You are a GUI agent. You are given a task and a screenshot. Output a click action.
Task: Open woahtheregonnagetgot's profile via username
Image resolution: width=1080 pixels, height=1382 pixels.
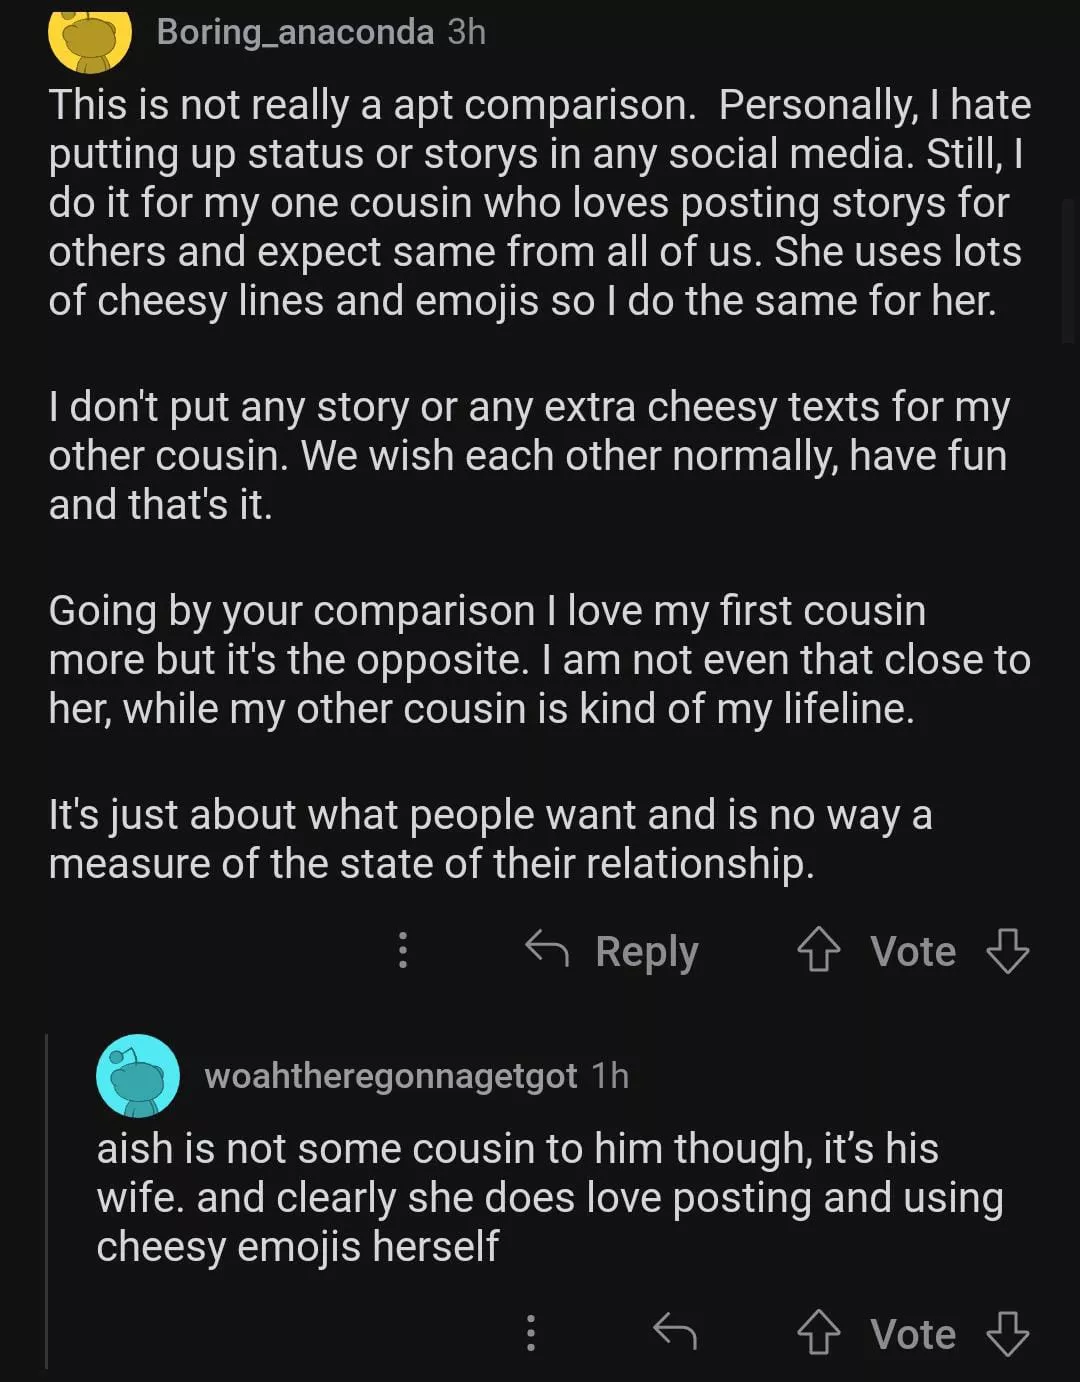click(390, 1076)
